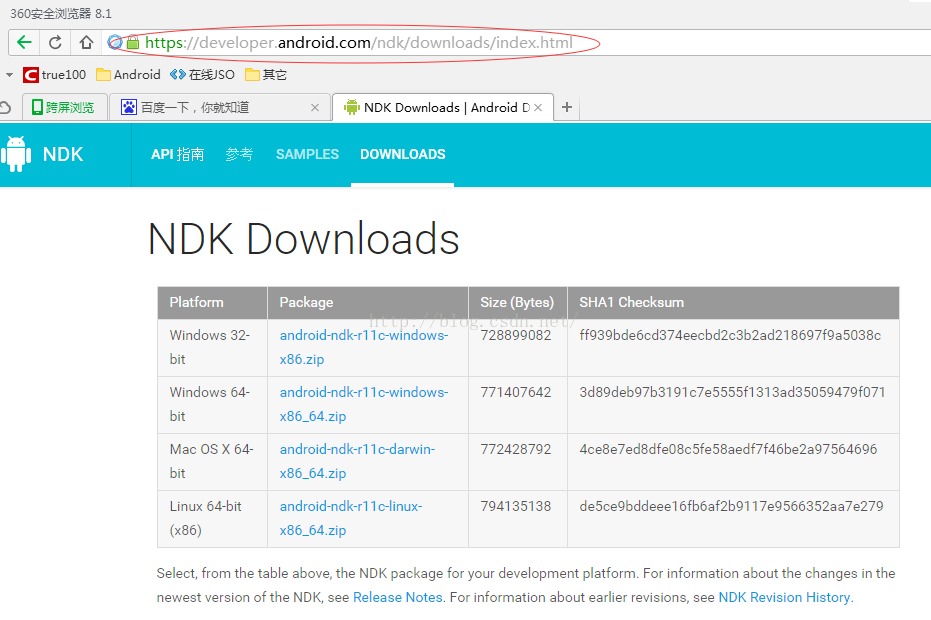Go to the browser home page icon
The height and width of the screenshot is (620, 931).
(86, 42)
